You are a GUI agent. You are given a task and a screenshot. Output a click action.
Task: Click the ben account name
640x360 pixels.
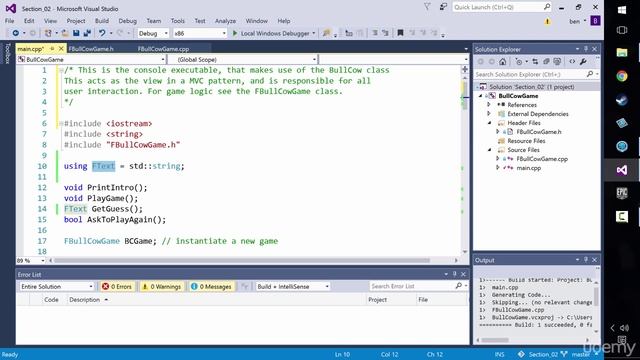pyautogui.click(x=574, y=21)
